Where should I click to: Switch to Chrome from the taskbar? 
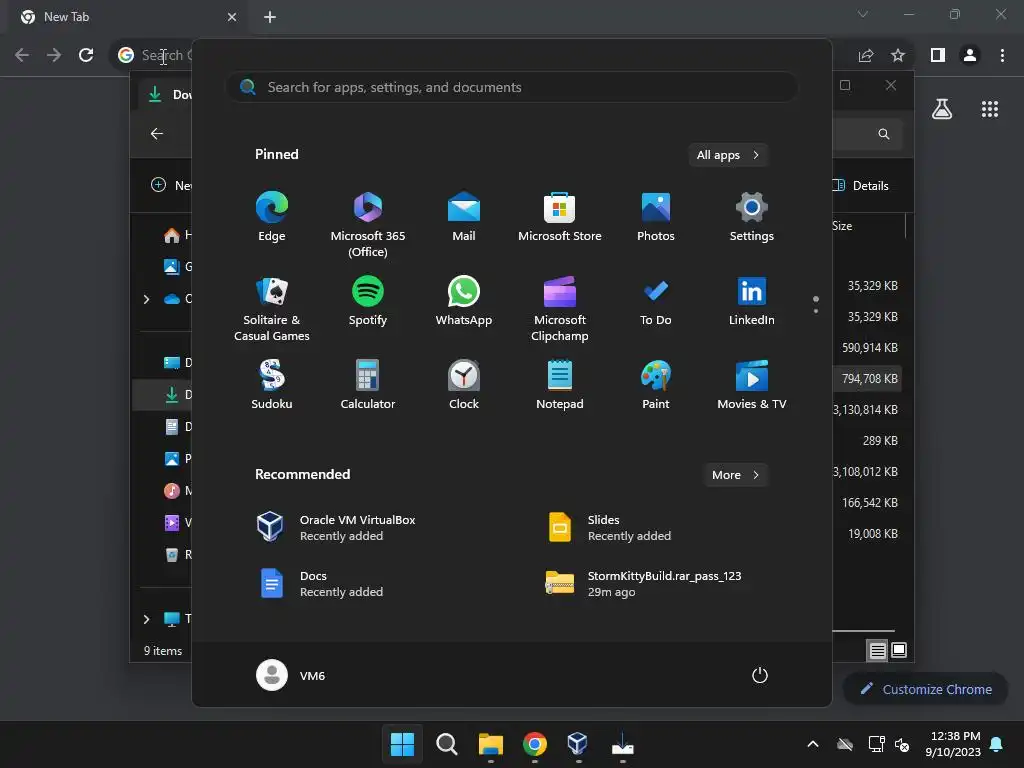pos(534,744)
